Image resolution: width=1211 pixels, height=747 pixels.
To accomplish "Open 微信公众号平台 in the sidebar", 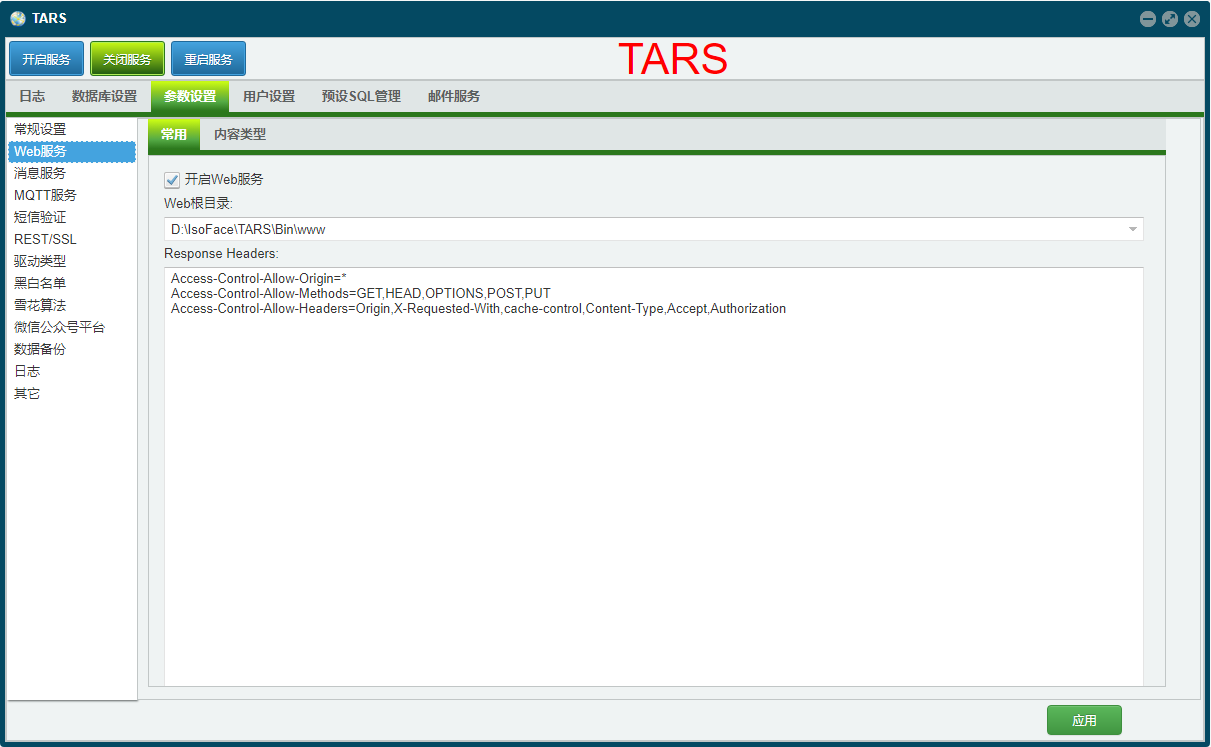I will pos(72,328).
